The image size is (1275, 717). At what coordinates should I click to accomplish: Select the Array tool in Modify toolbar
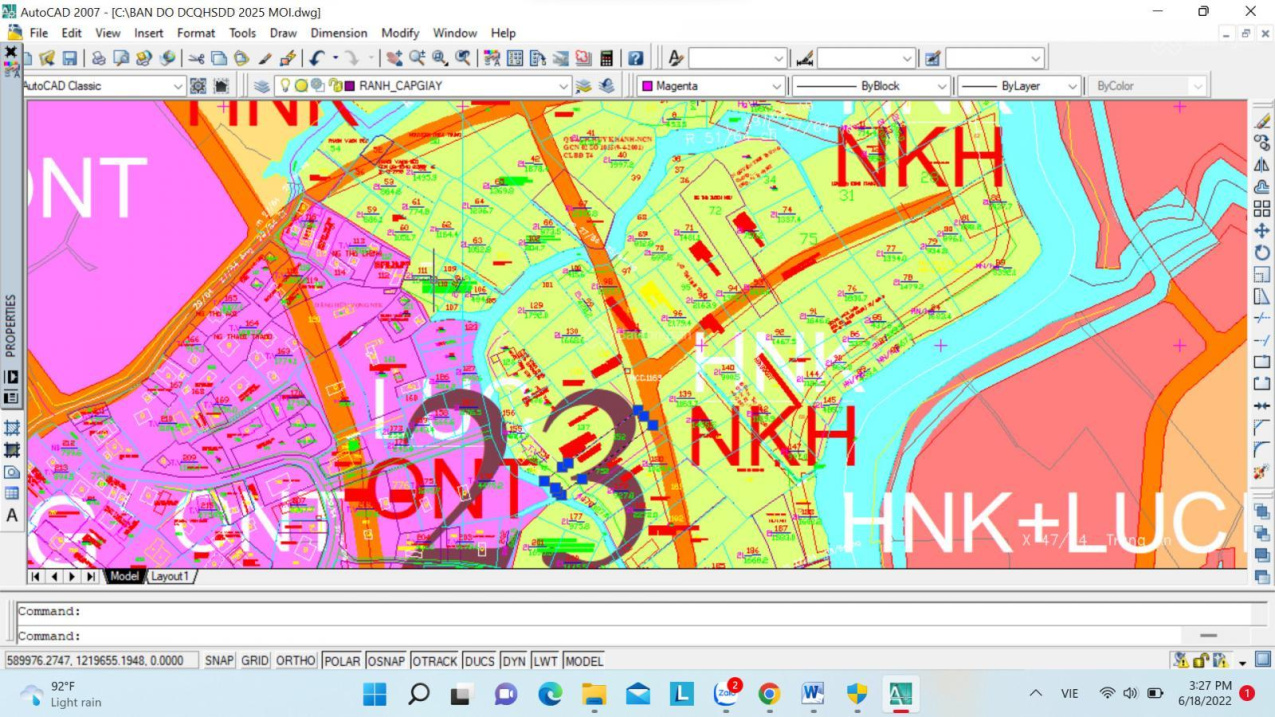(1262, 209)
